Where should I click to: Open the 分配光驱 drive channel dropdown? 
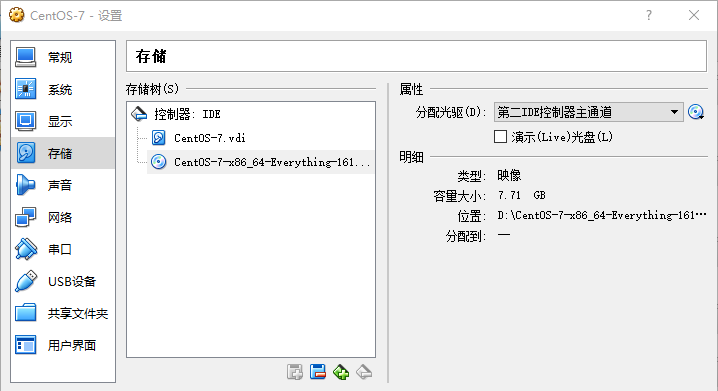click(x=588, y=112)
